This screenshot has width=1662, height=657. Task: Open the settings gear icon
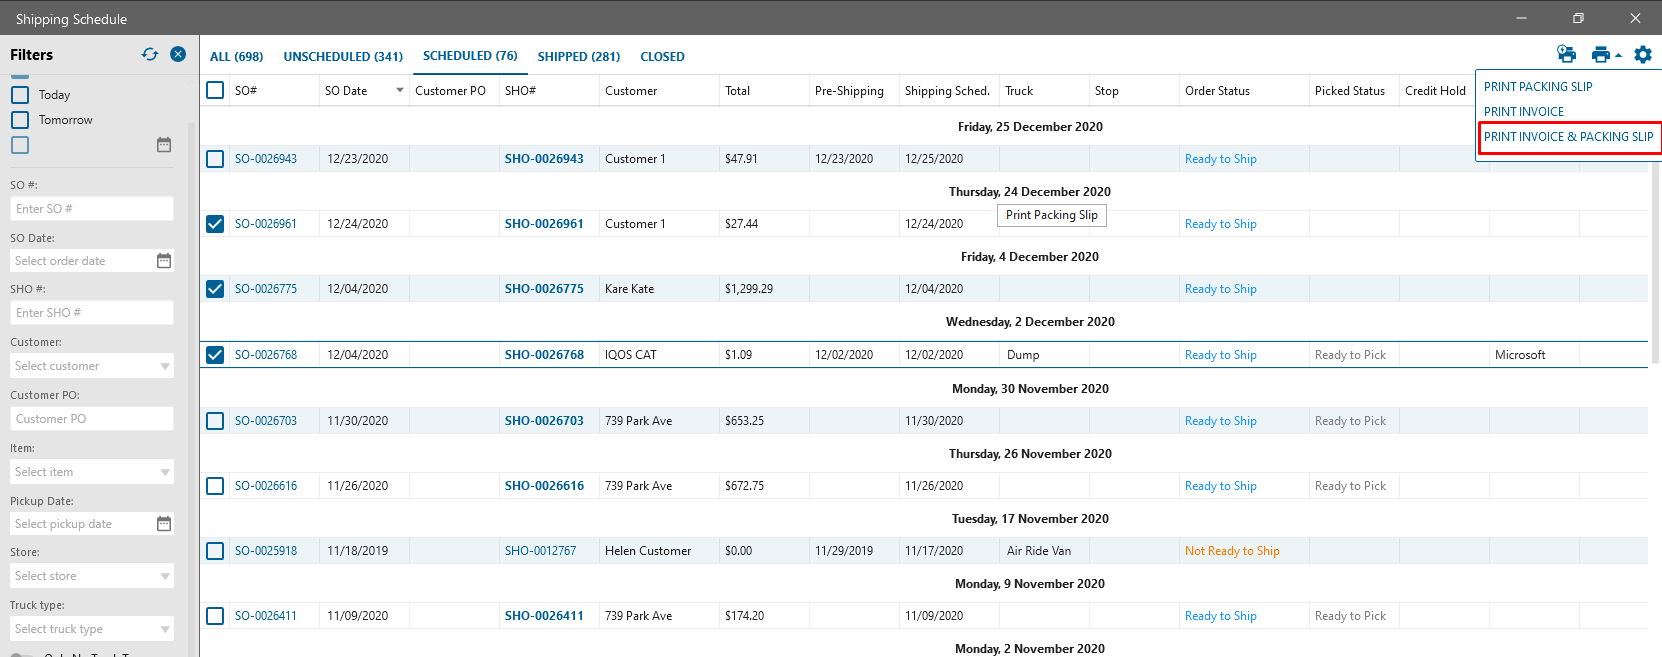1643,55
